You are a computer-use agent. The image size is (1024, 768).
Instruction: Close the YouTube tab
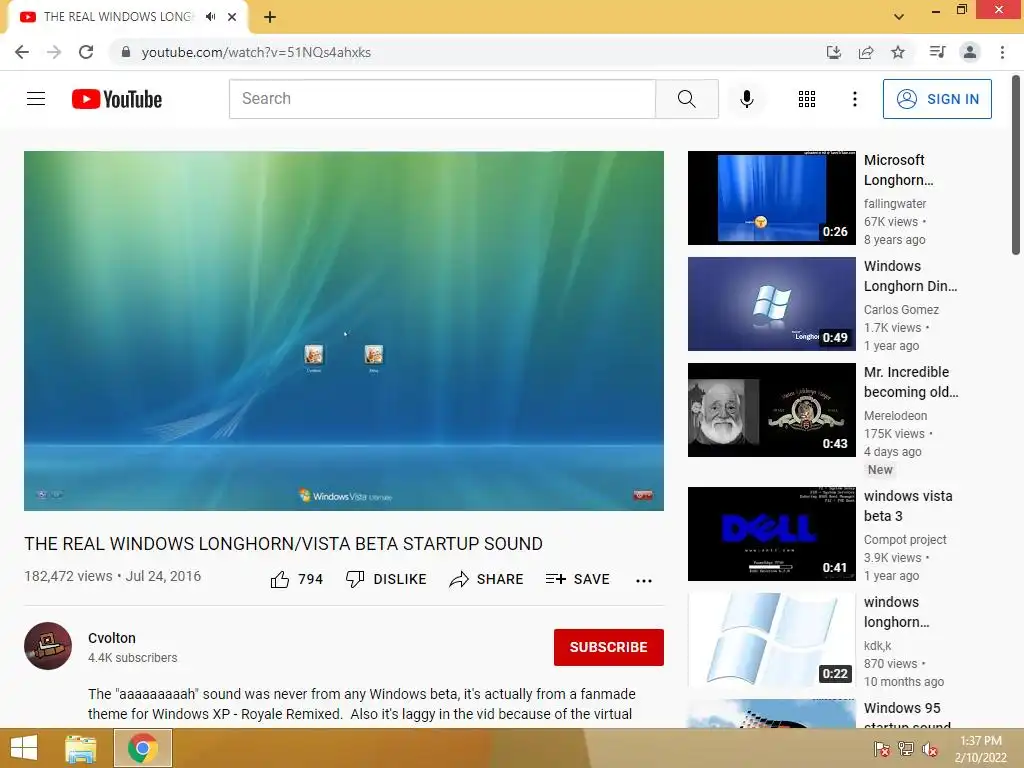pos(232,17)
